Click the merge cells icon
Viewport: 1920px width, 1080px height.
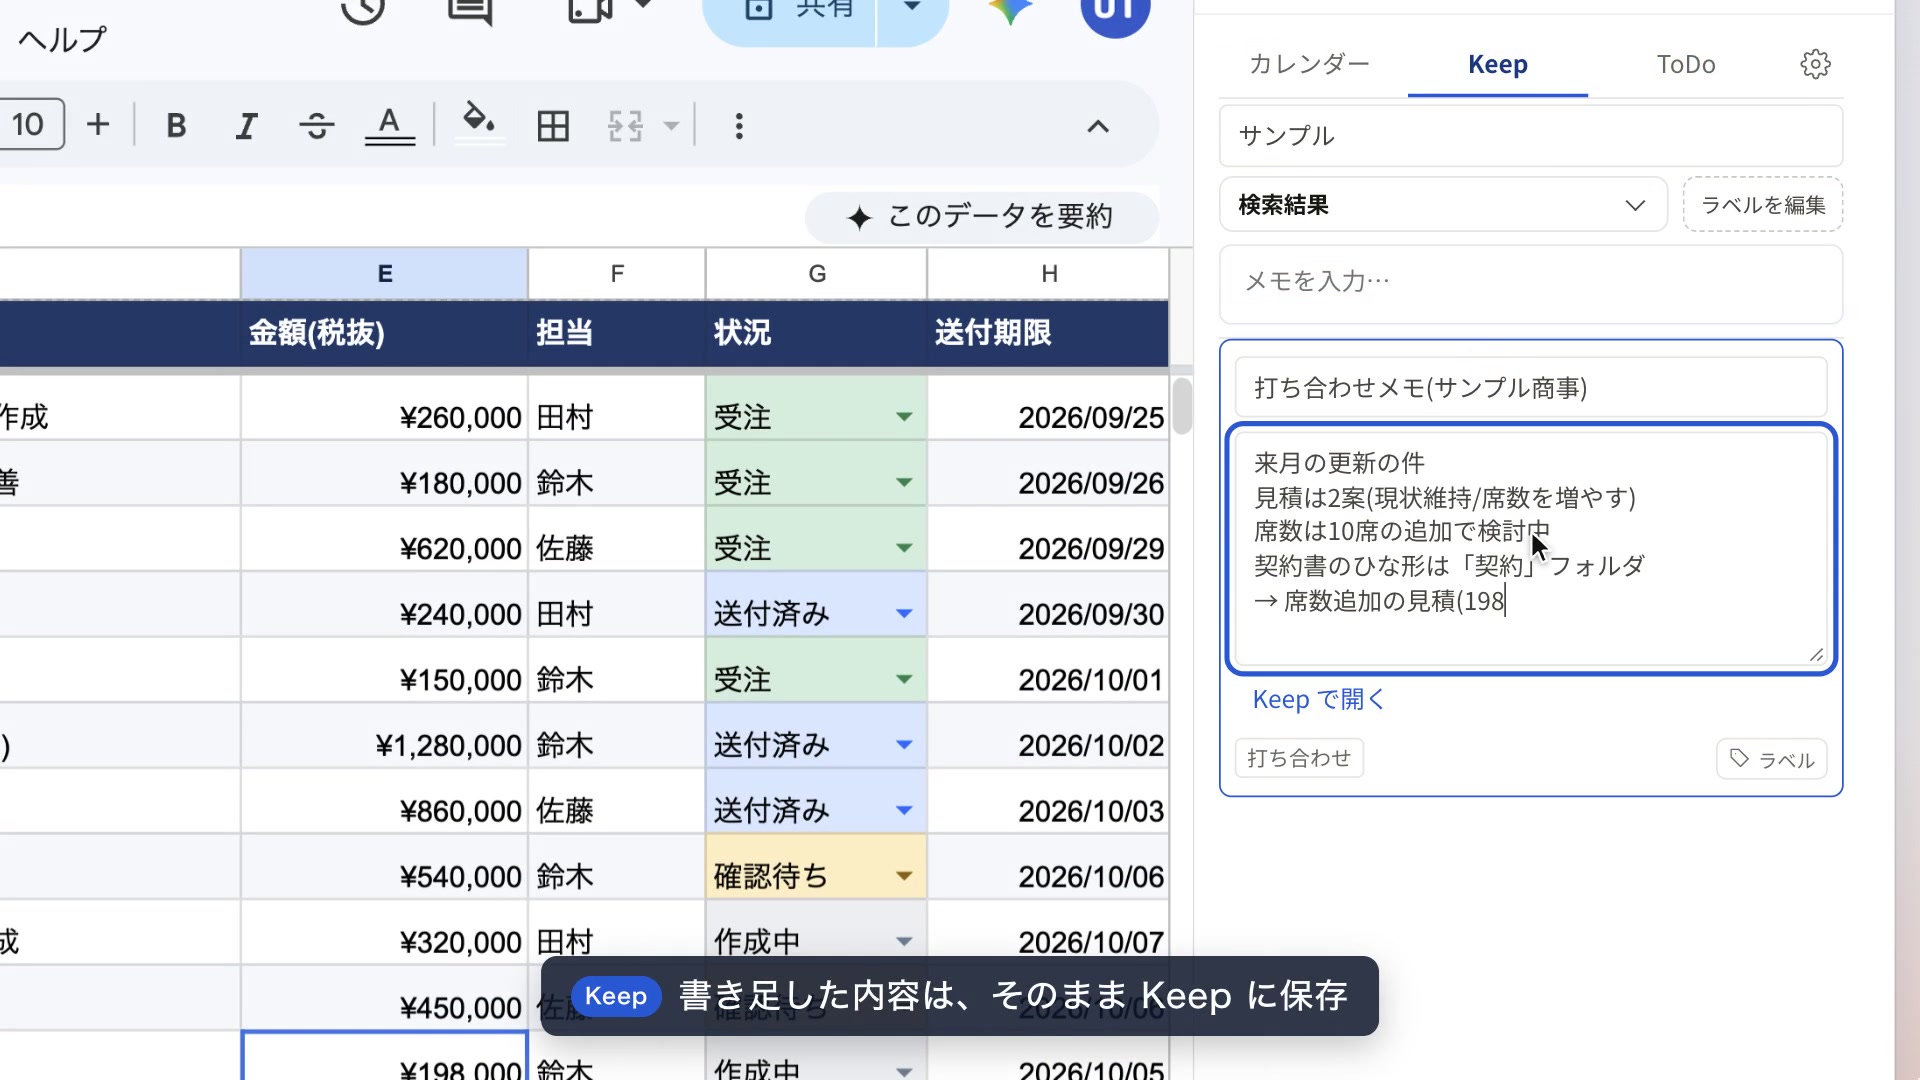click(626, 126)
